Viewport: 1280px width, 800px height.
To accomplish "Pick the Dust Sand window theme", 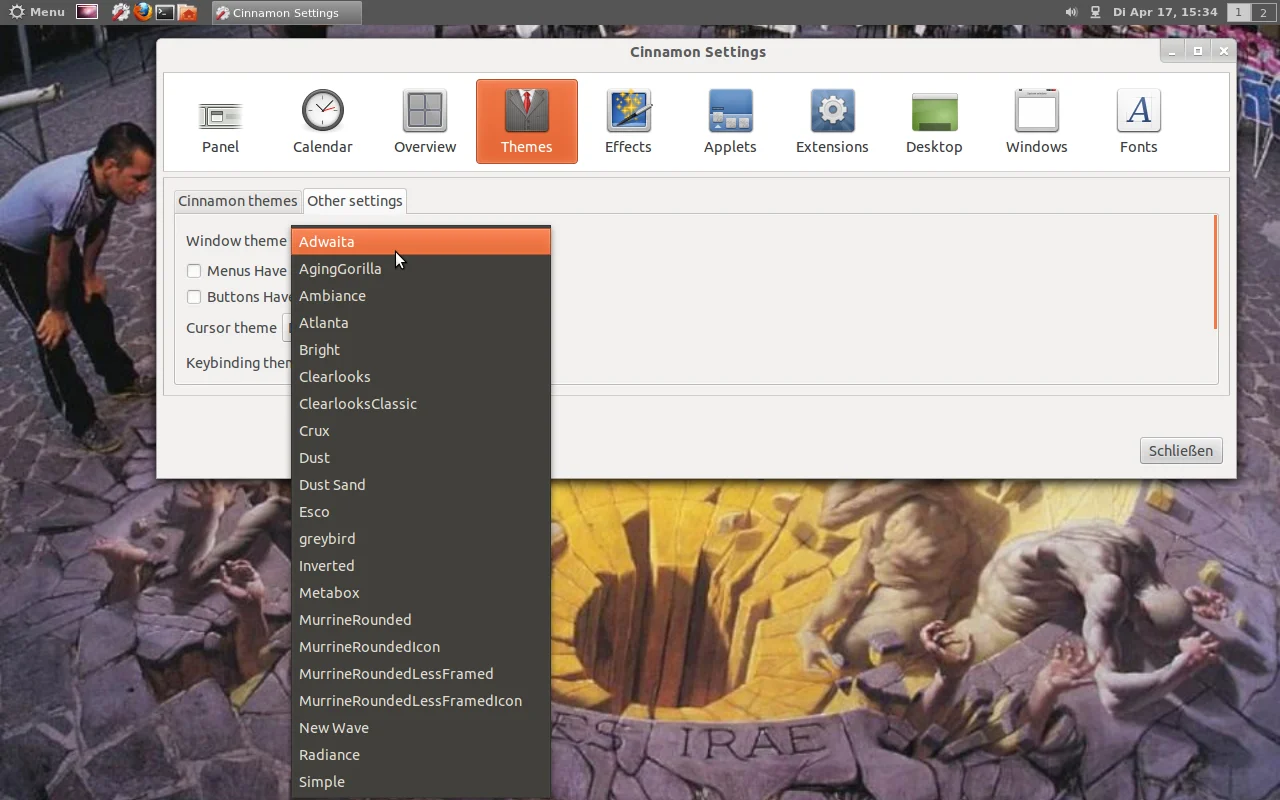I will 420,484.
